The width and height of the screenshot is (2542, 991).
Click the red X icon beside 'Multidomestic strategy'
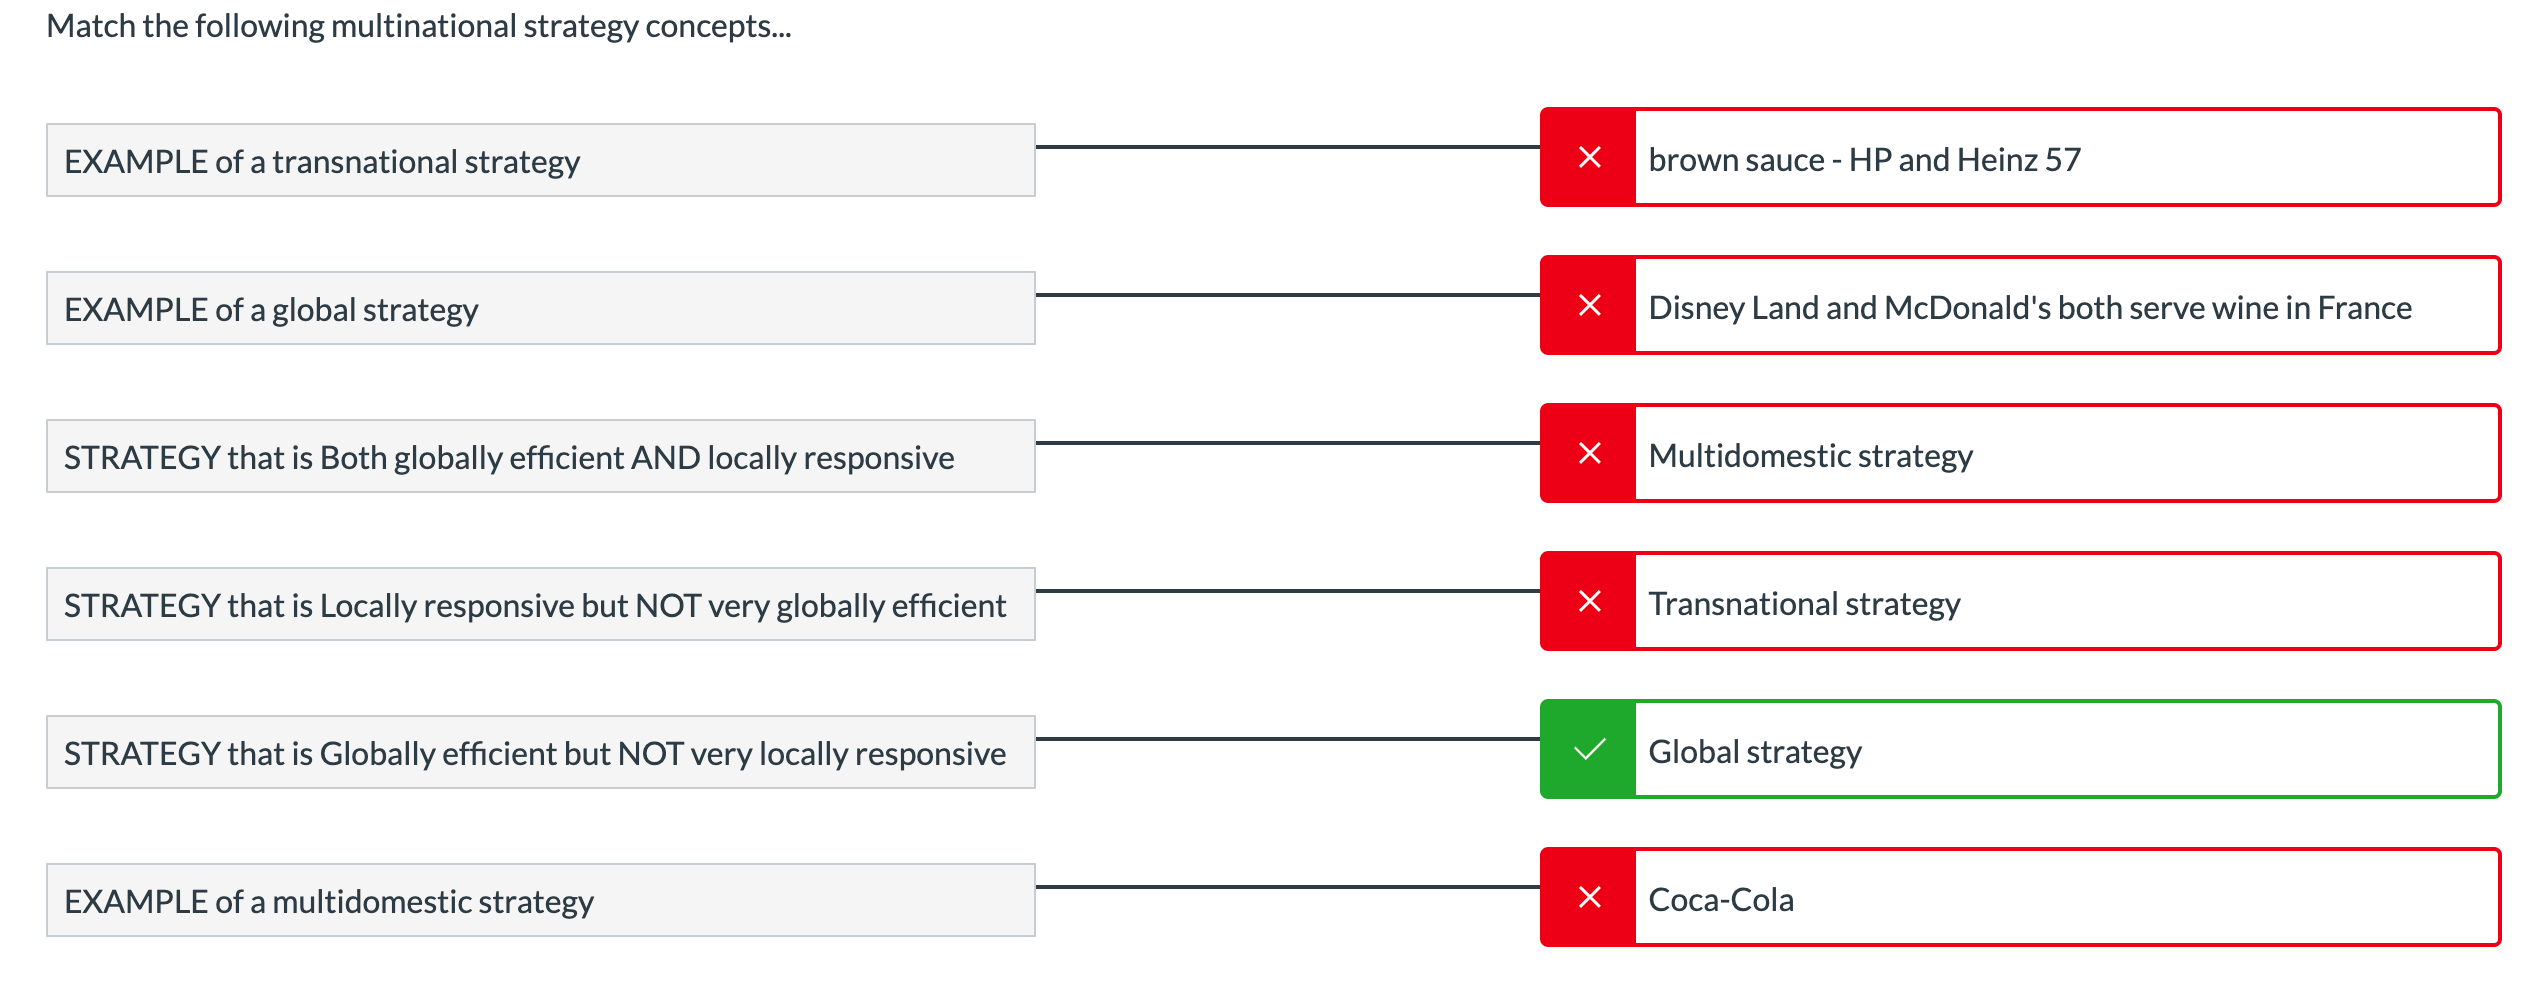1590,453
